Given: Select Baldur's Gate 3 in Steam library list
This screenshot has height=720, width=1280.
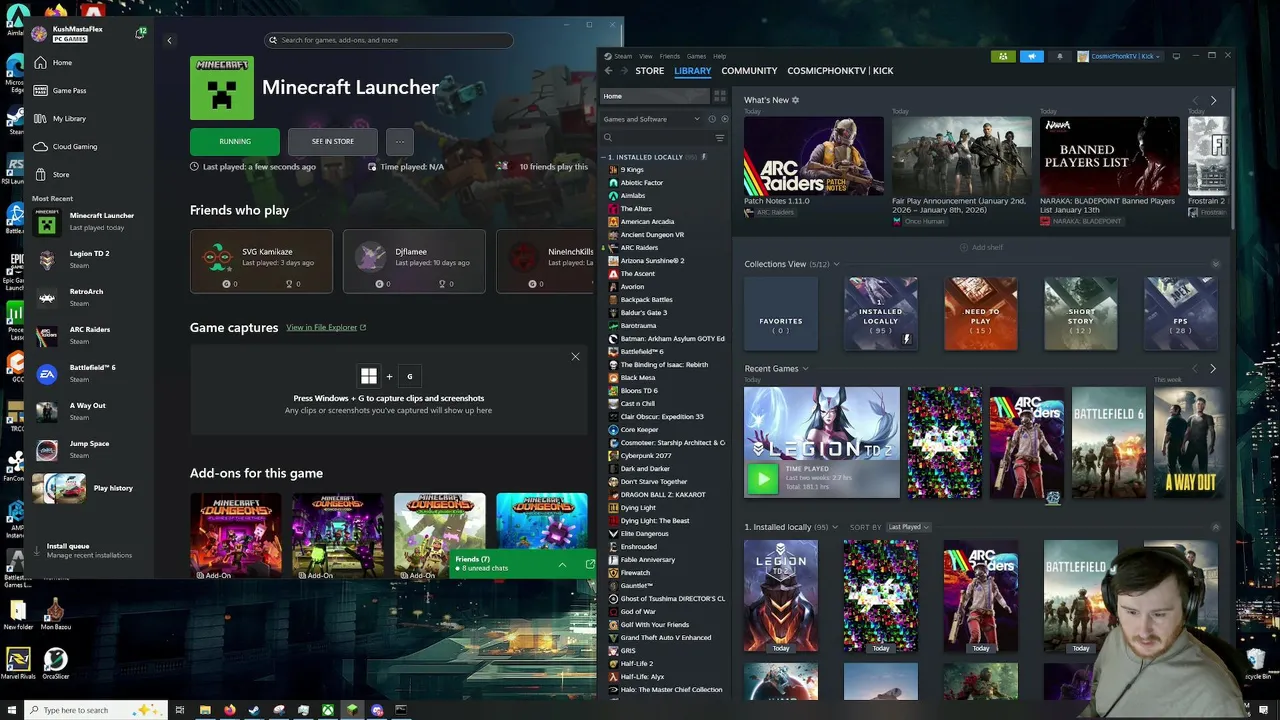Looking at the screenshot, I should pyautogui.click(x=643, y=313).
